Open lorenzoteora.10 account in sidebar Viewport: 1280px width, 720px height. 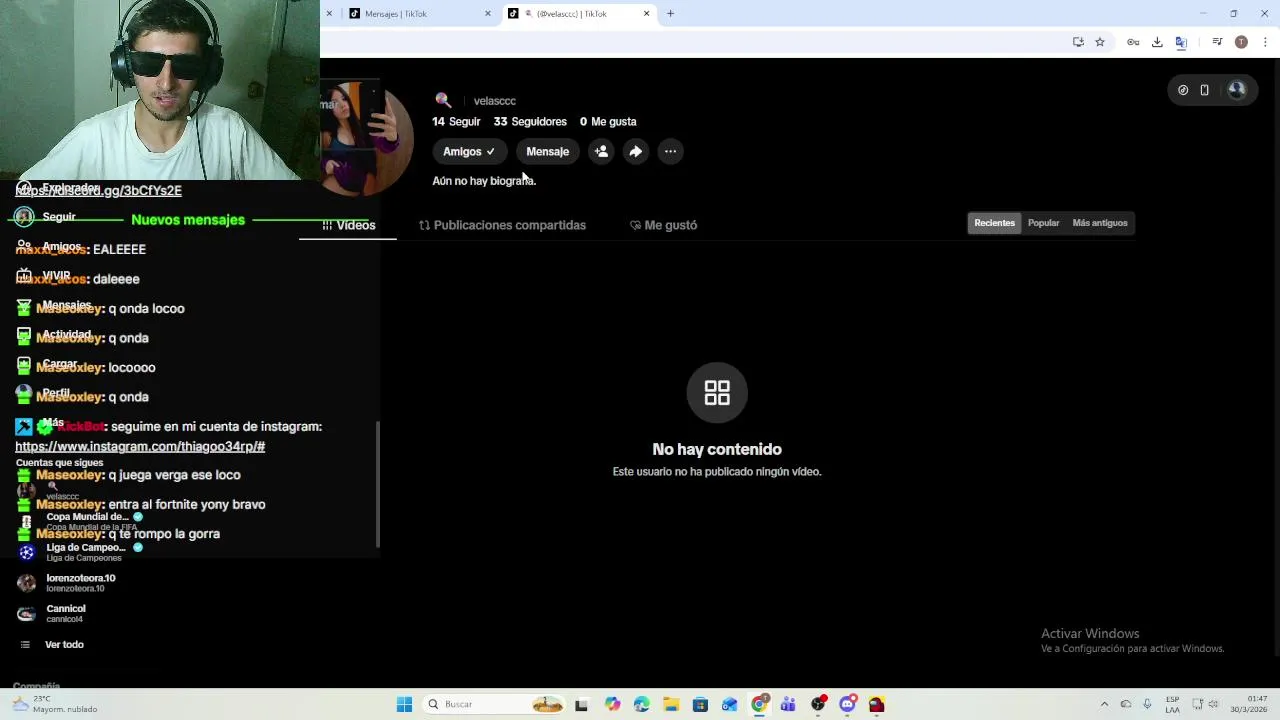(x=66, y=583)
